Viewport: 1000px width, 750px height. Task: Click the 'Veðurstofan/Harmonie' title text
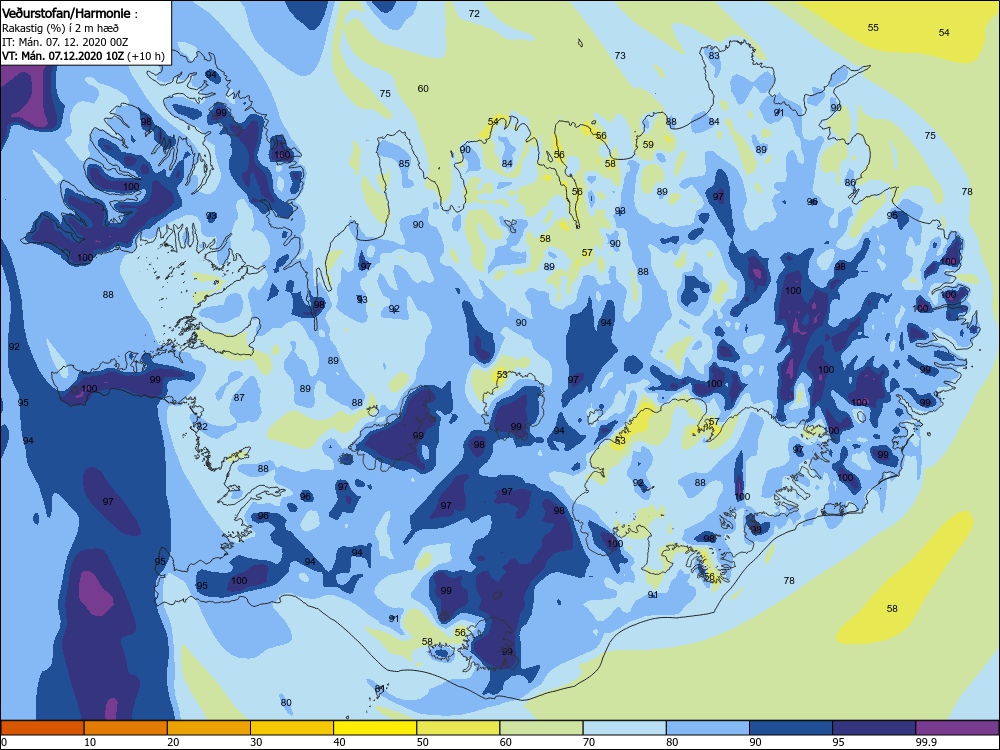(x=66, y=13)
